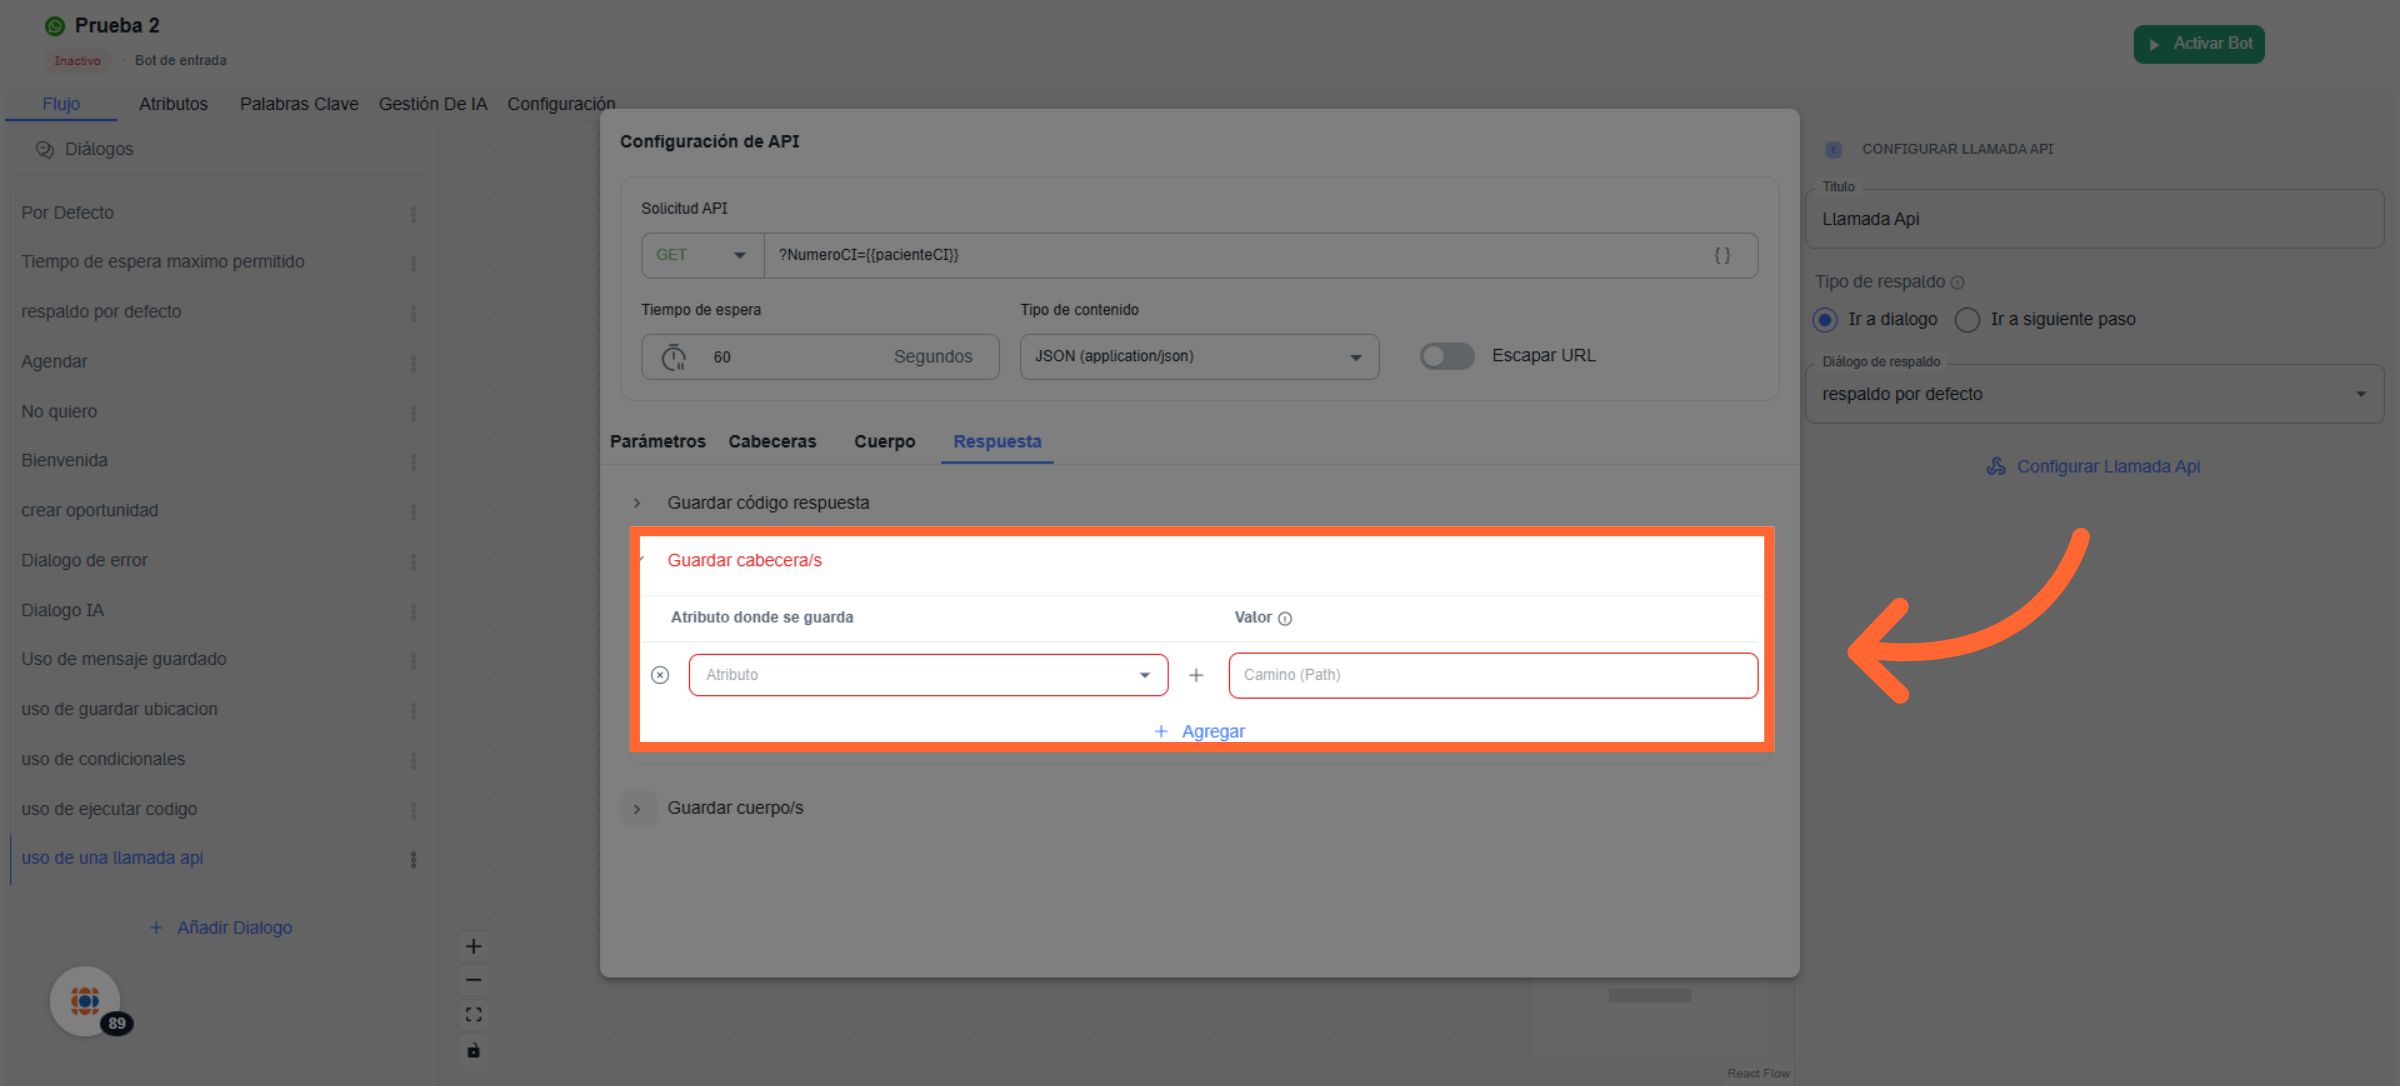Toggle the Escapar URL switch

pyautogui.click(x=1446, y=356)
